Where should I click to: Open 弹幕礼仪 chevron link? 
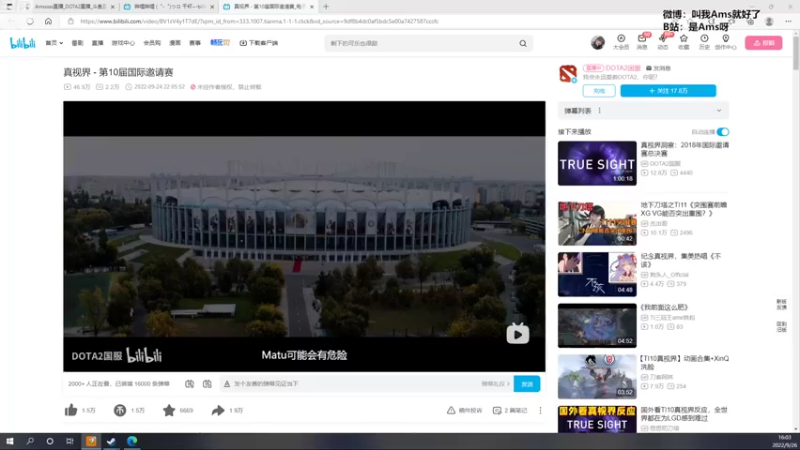495,384
